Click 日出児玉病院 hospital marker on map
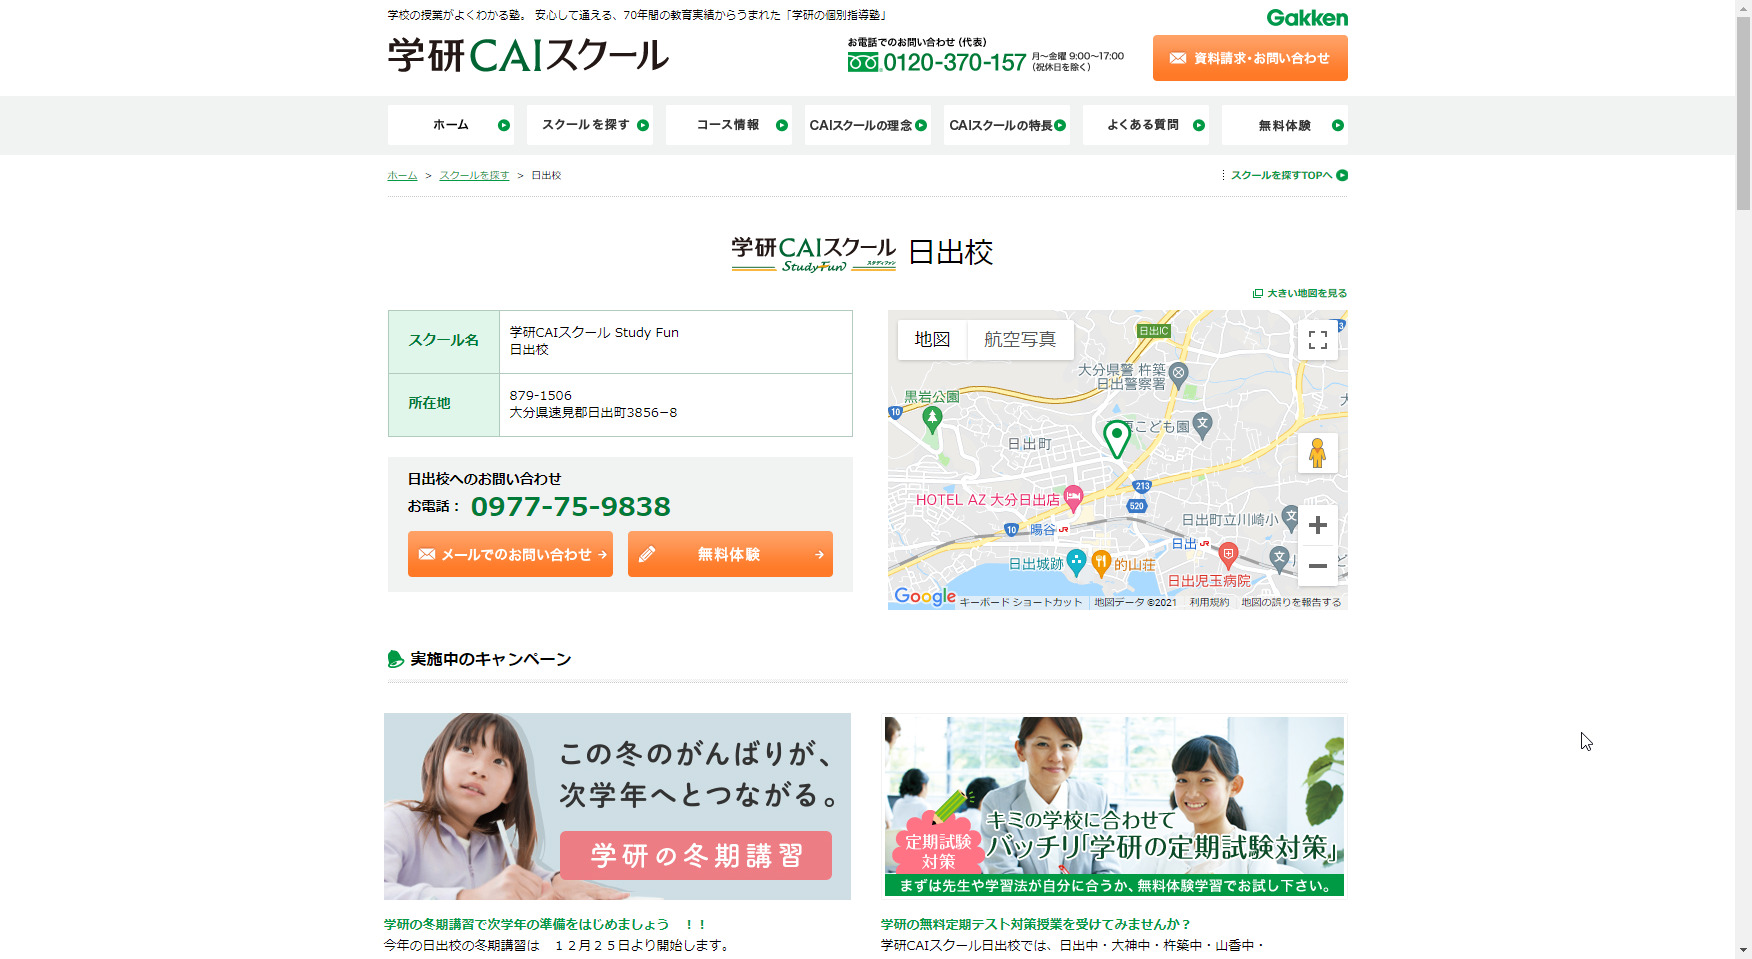The image size is (1752, 959). pos(1228,554)
